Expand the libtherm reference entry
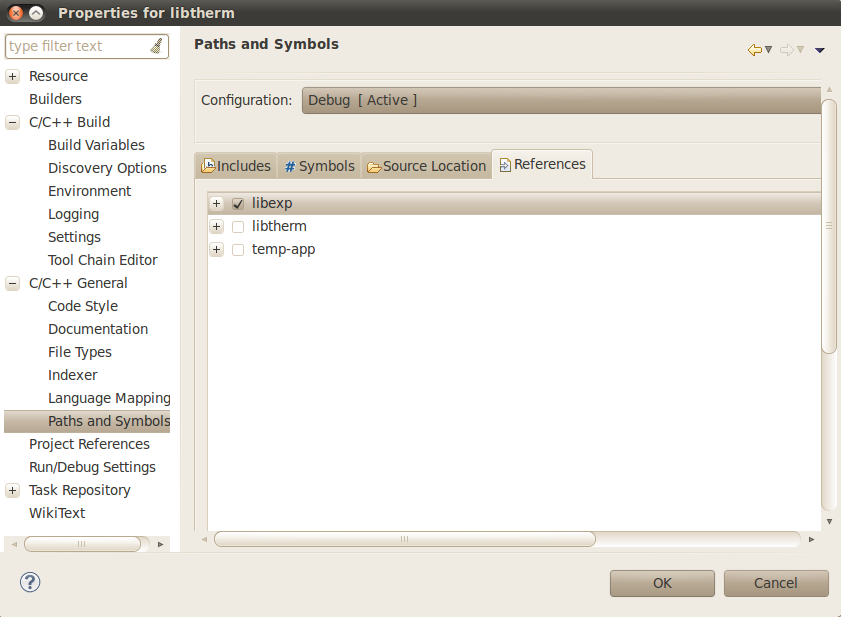The image size is (841, 617). point(217,226)
